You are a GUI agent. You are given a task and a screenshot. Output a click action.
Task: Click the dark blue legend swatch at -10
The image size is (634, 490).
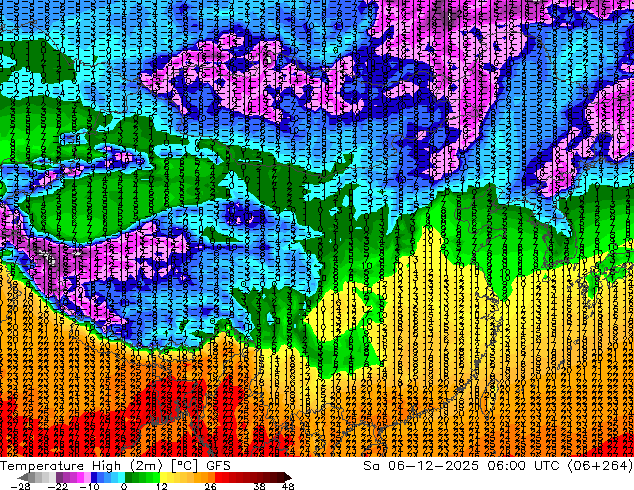[94, 477]
